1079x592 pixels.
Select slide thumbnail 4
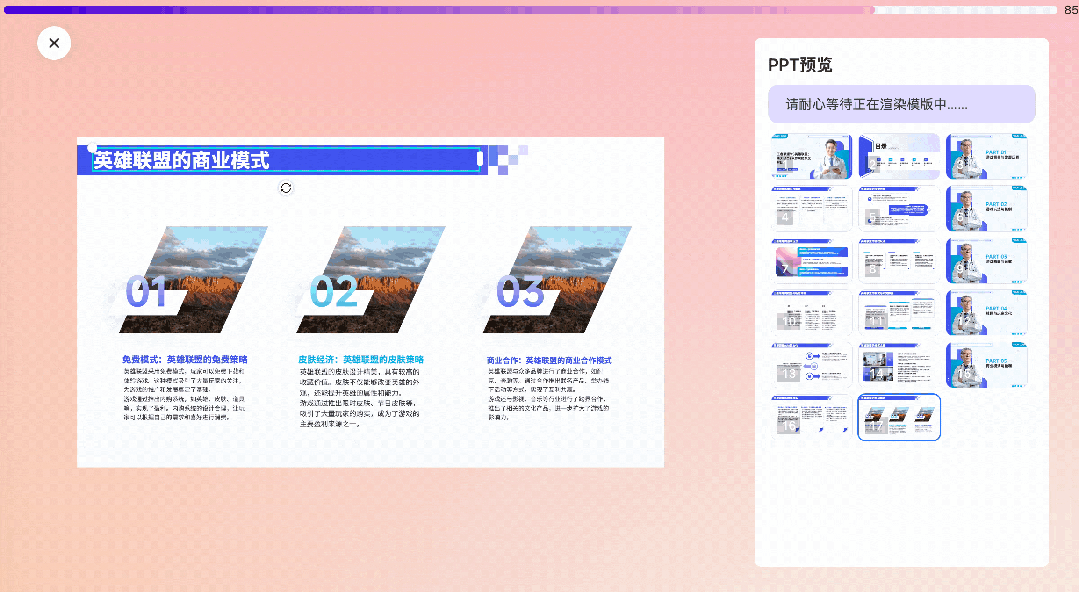tap(812, 209)
